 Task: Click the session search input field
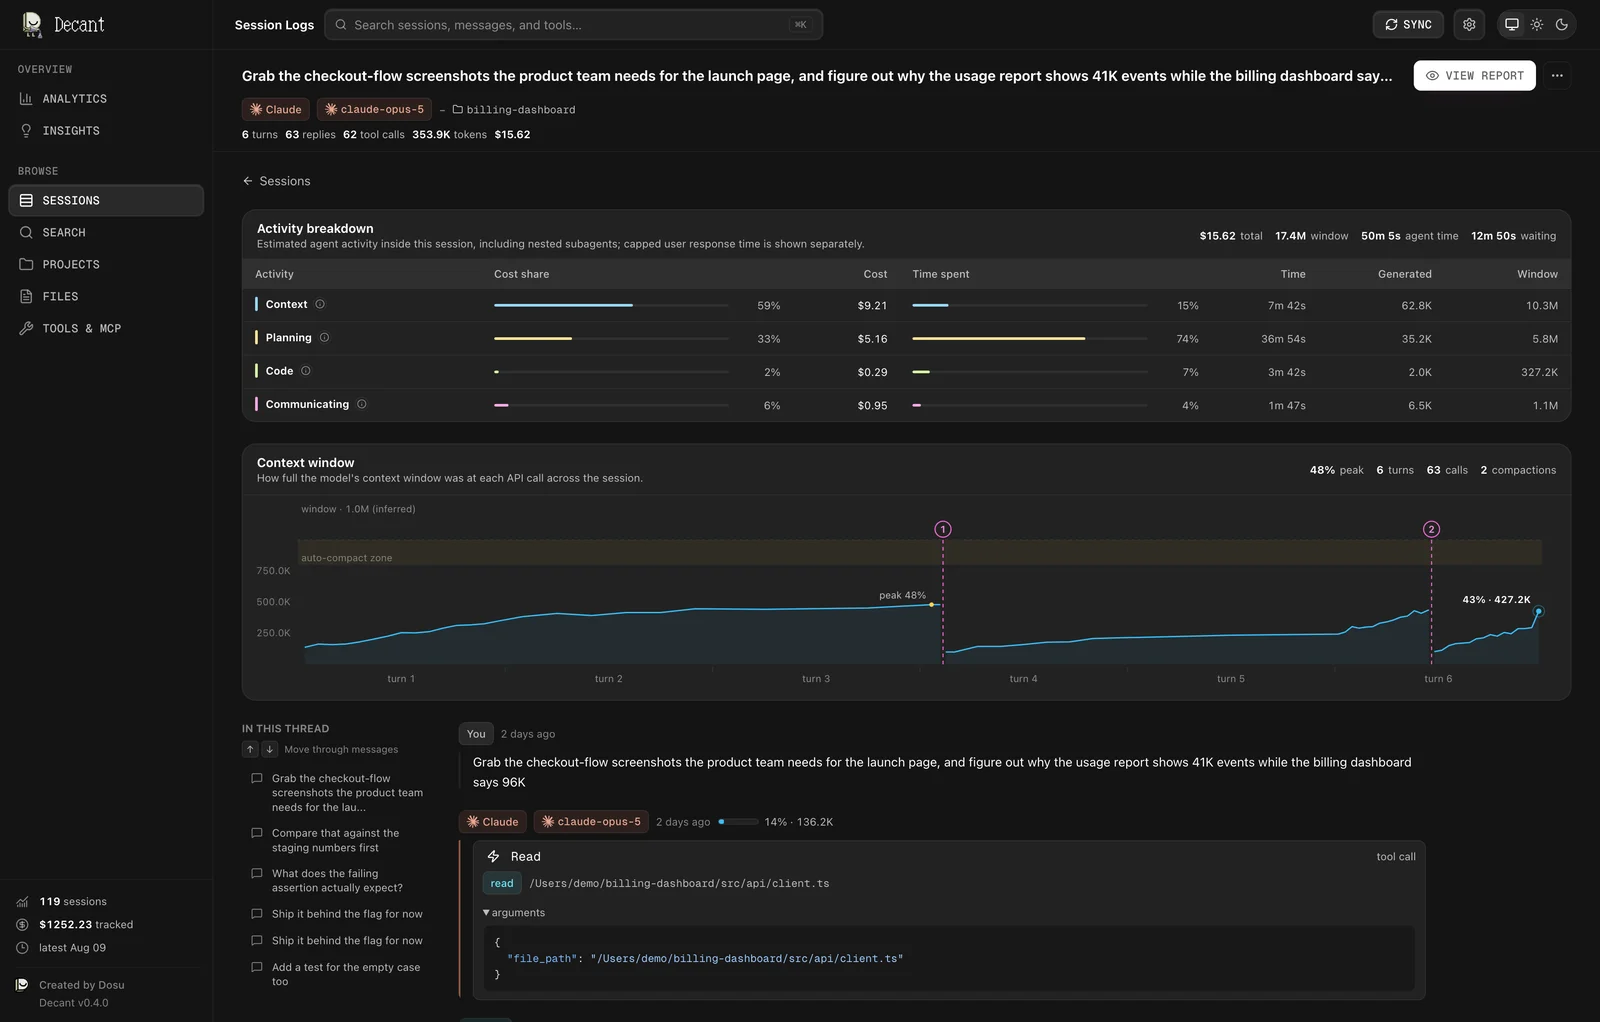pyautogui.click(x=573, y=25)
